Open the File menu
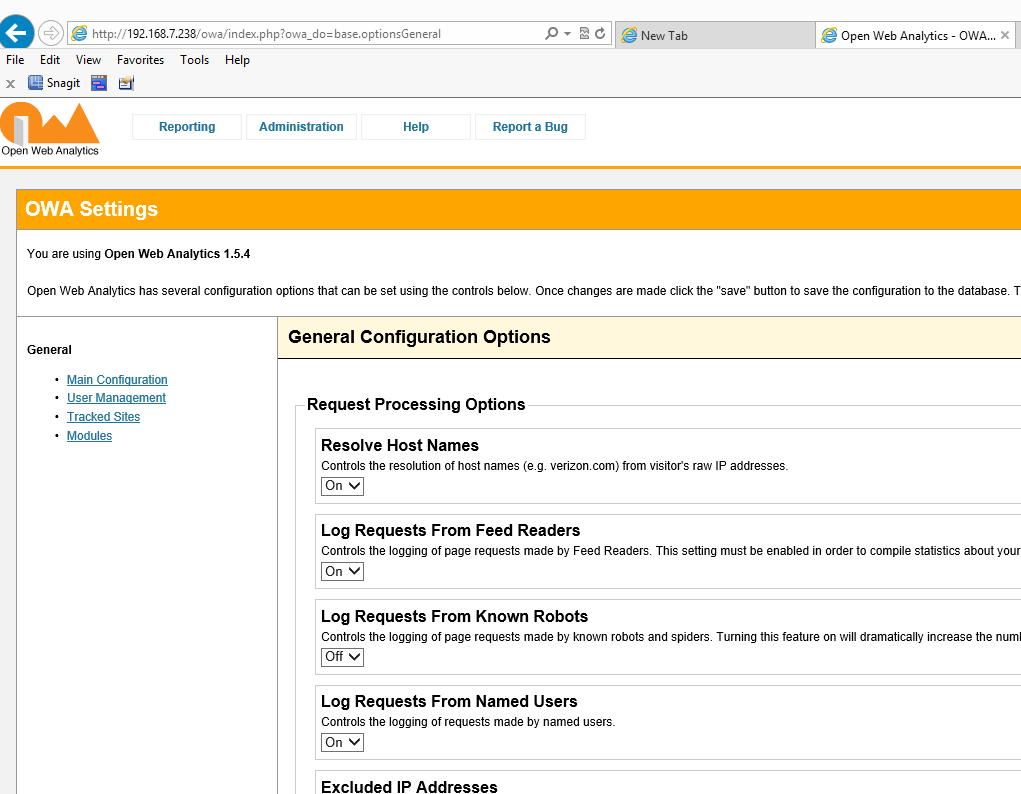 [x=15, y=60]
